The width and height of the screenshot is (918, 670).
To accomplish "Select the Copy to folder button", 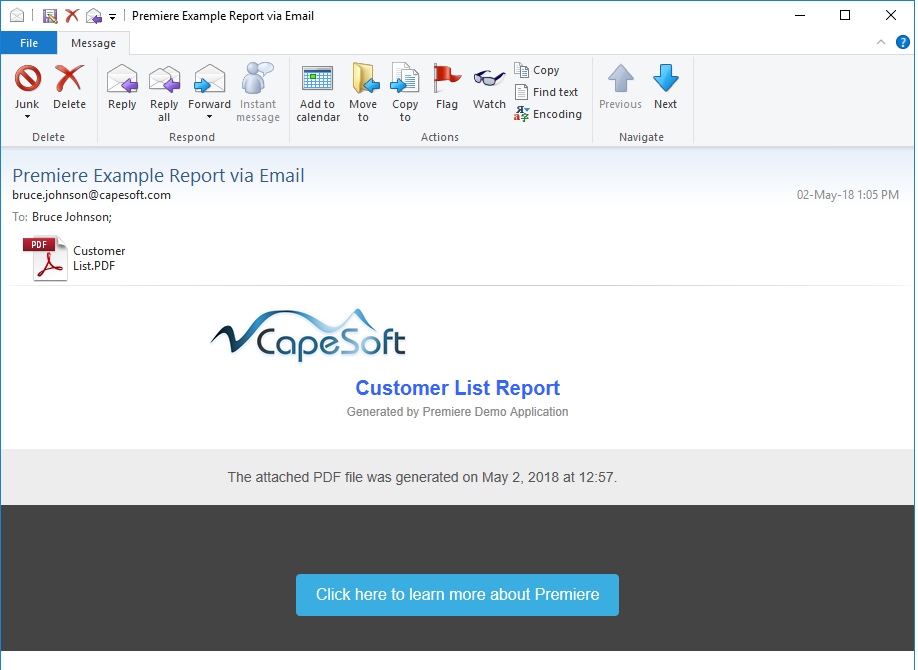I will pos(405,93).
